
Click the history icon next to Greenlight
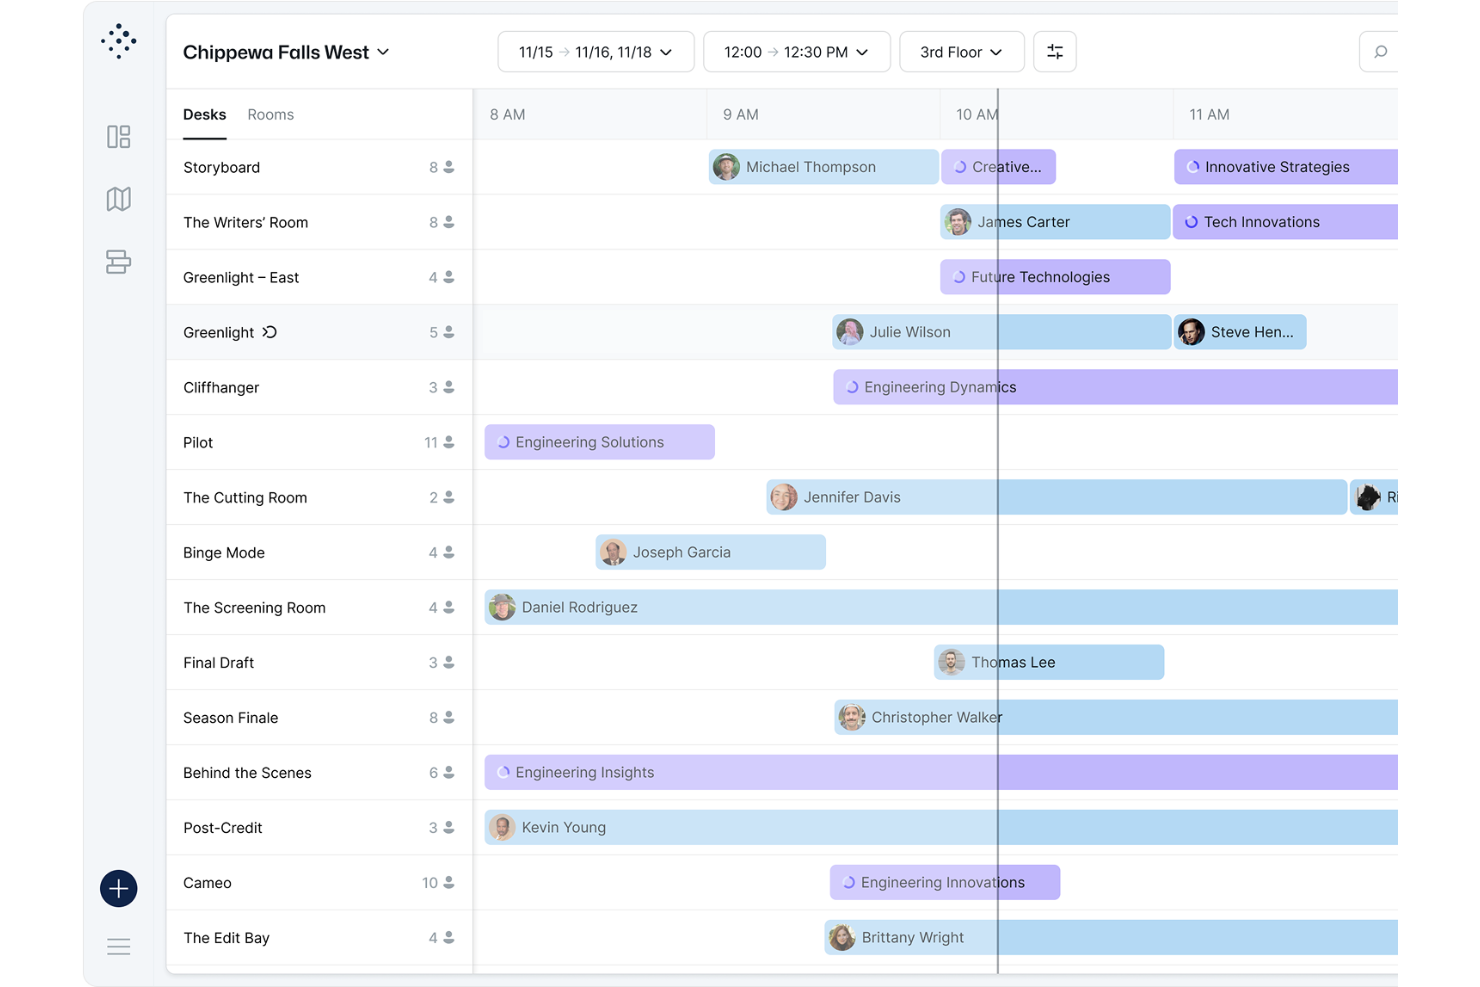(x=269, y=331)
